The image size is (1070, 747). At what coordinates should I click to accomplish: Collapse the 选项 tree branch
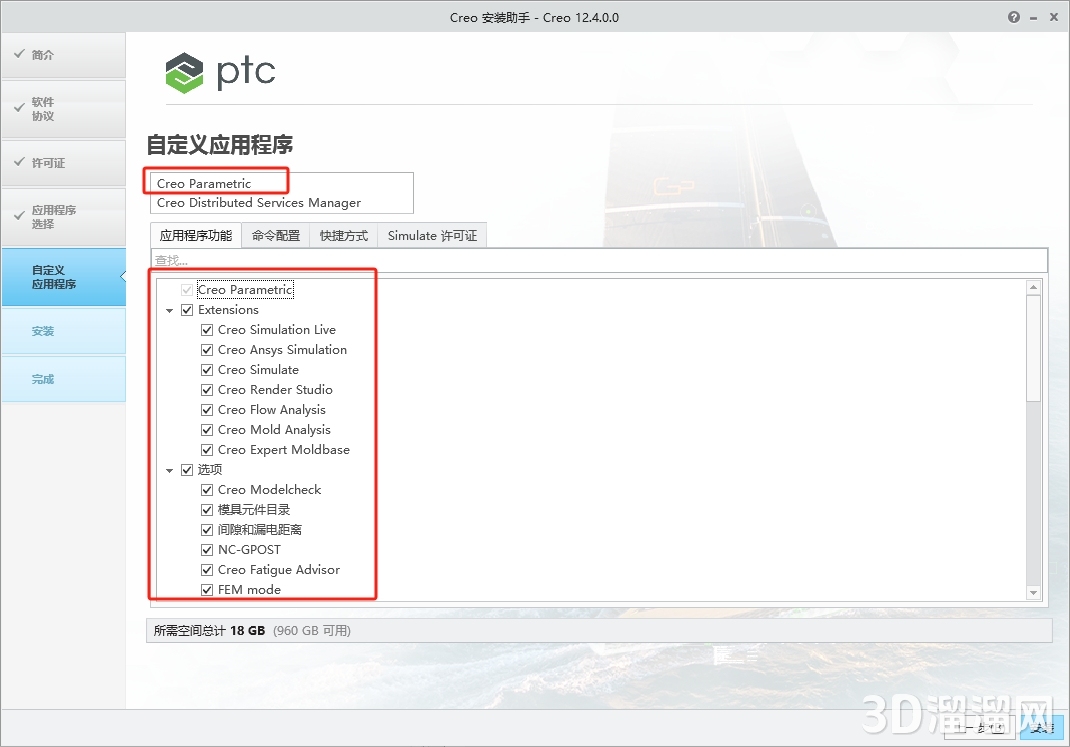(169, 469)
